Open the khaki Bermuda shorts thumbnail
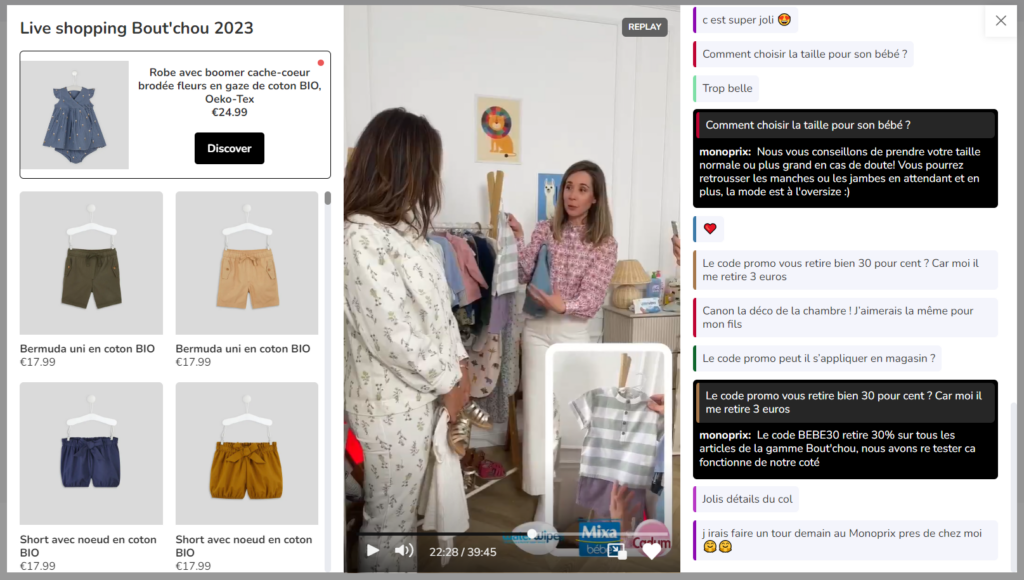1024x580 pixels. pyautogui.click(x=91, y=263)
